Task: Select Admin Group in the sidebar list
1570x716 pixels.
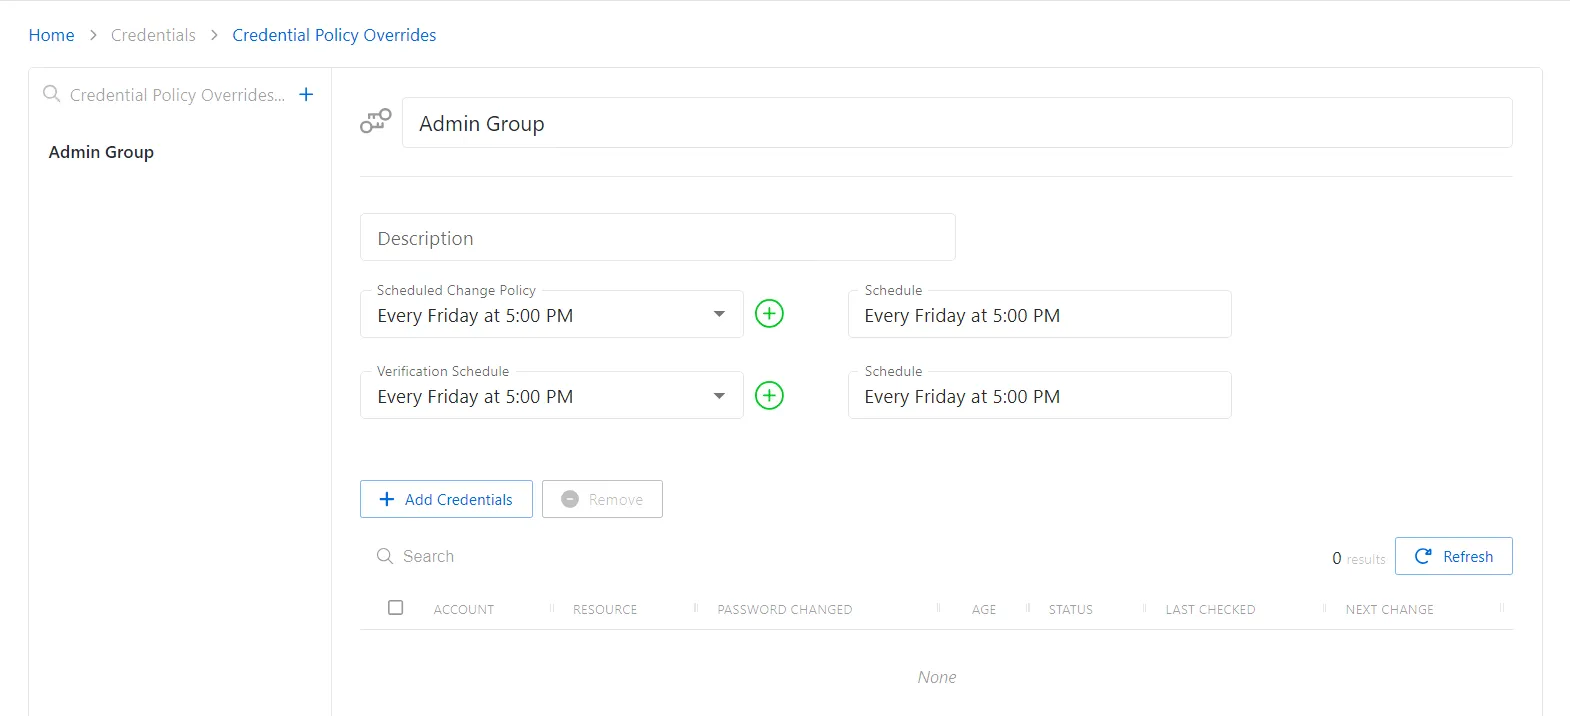Action: 101,152
